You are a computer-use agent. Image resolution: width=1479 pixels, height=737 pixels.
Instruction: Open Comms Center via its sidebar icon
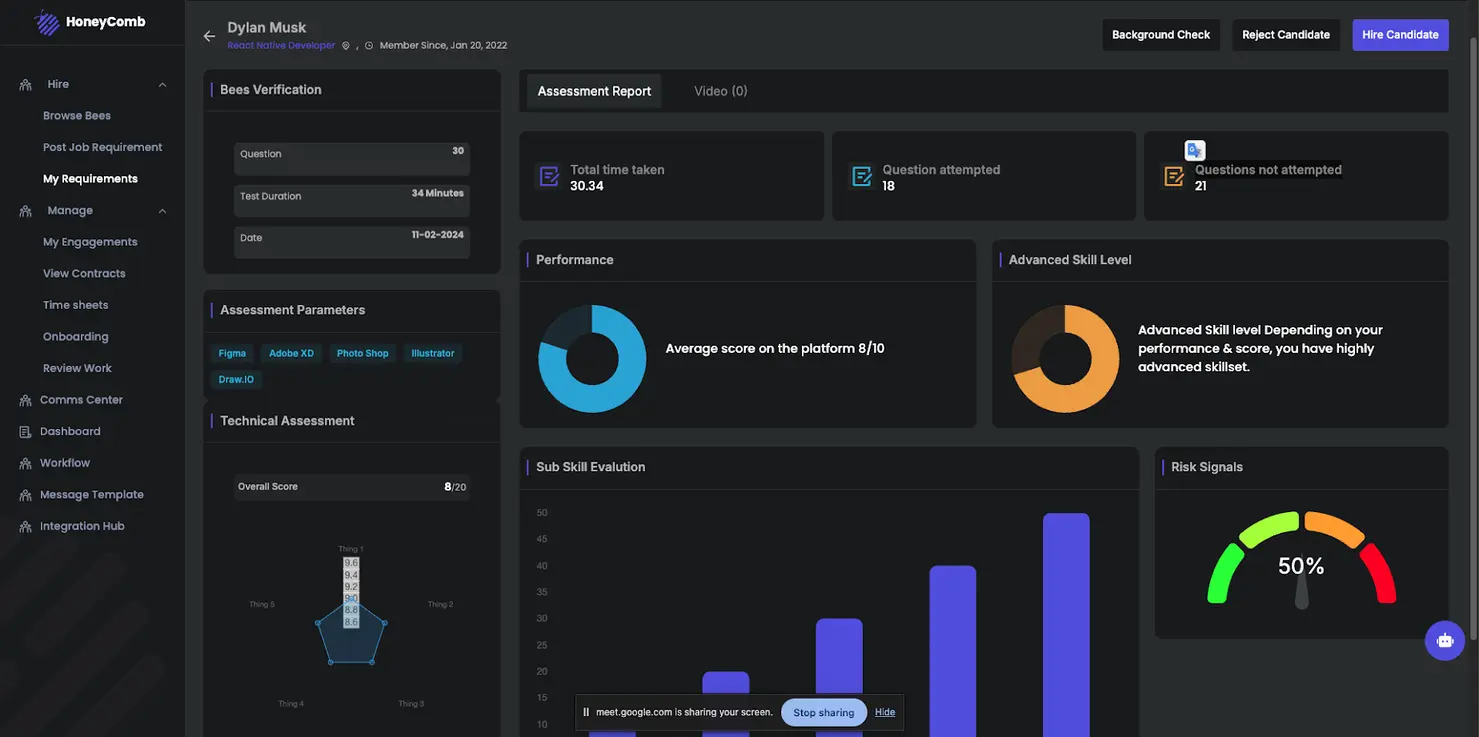pyautogui.click(x=26, y=400)
